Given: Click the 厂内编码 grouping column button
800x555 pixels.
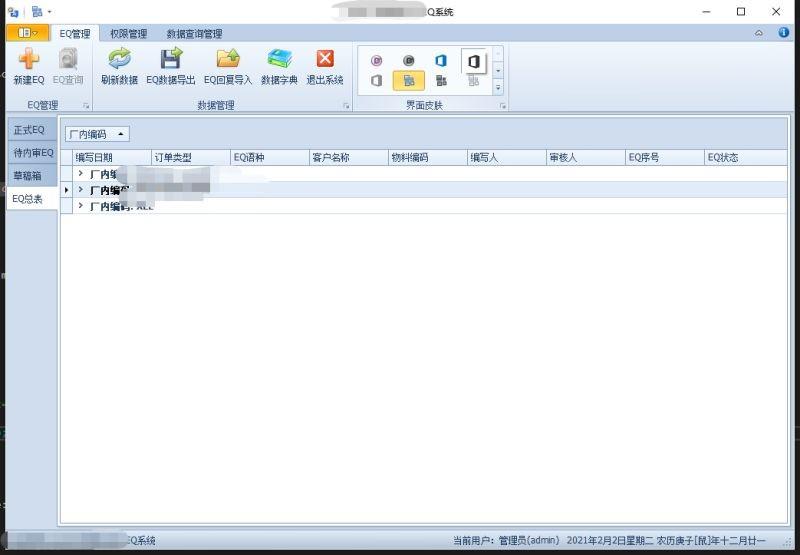Looking at the screenshot, I should pyautogui.click(x=97, y=134).
